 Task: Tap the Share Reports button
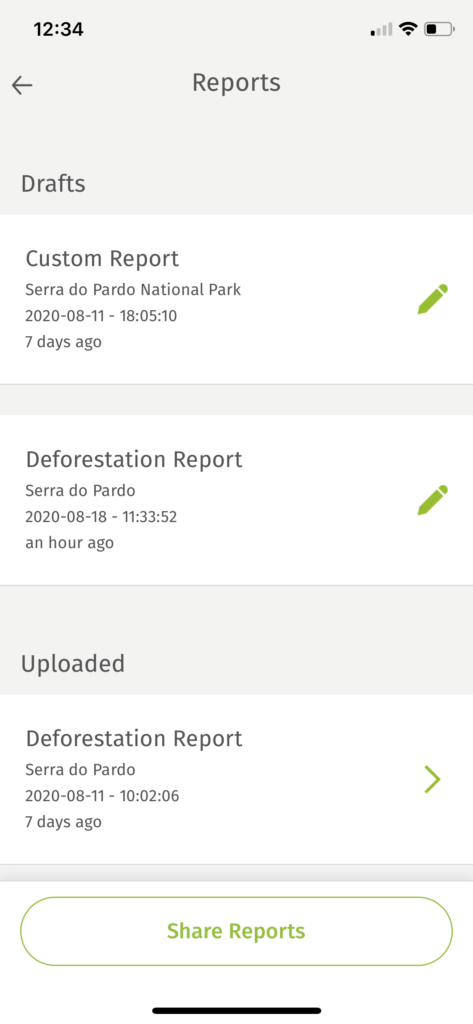click(236, 931)
